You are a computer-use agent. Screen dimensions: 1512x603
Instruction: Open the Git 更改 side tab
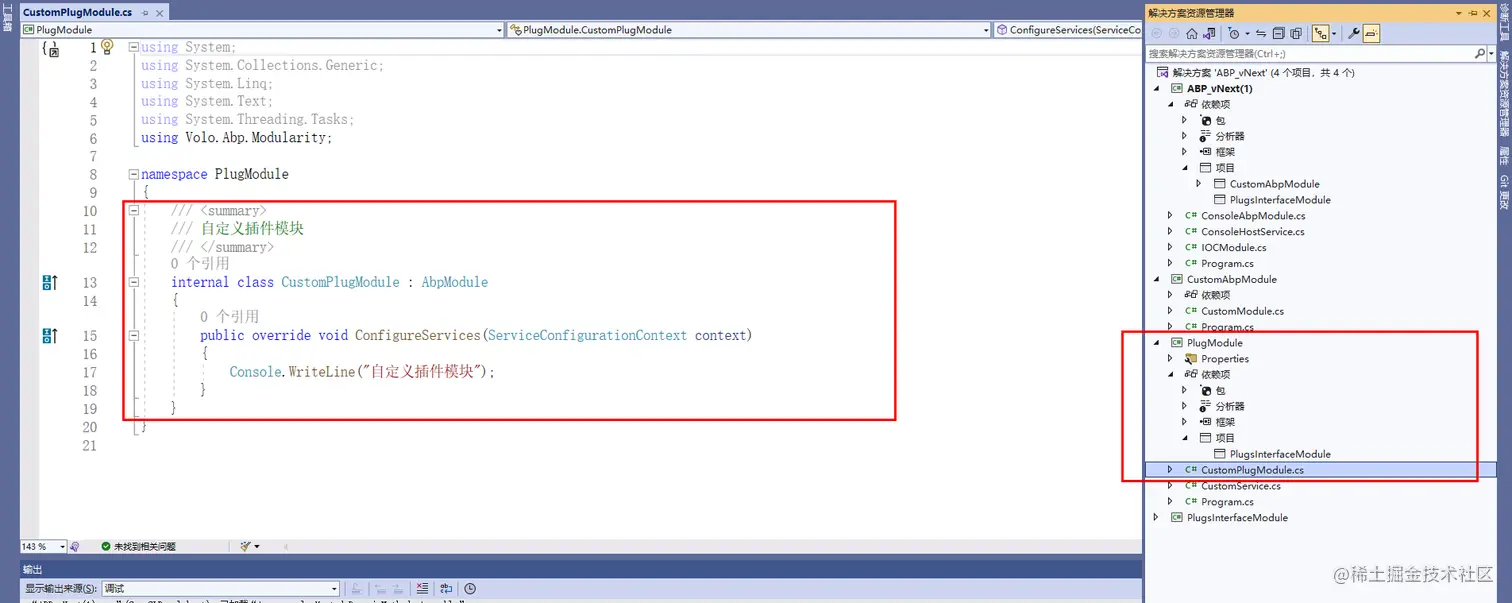click(x=1504, y=193)
